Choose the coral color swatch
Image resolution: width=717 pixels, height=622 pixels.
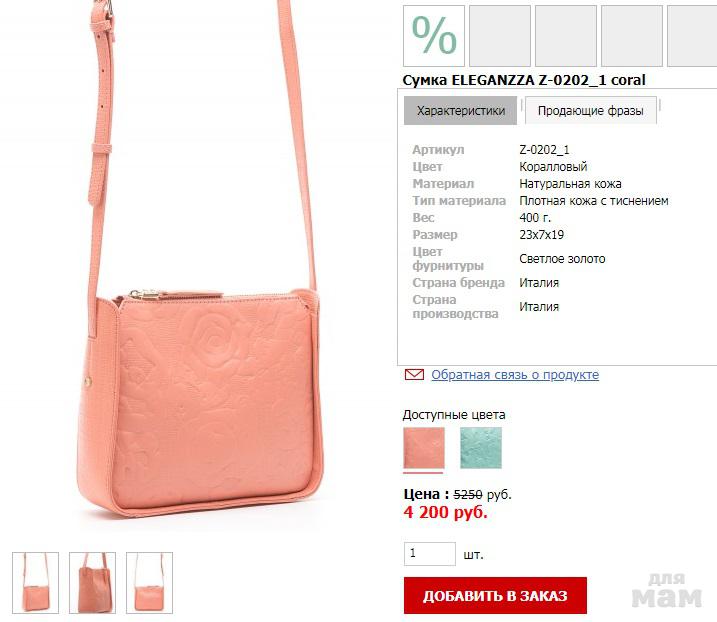coord(424,448)
